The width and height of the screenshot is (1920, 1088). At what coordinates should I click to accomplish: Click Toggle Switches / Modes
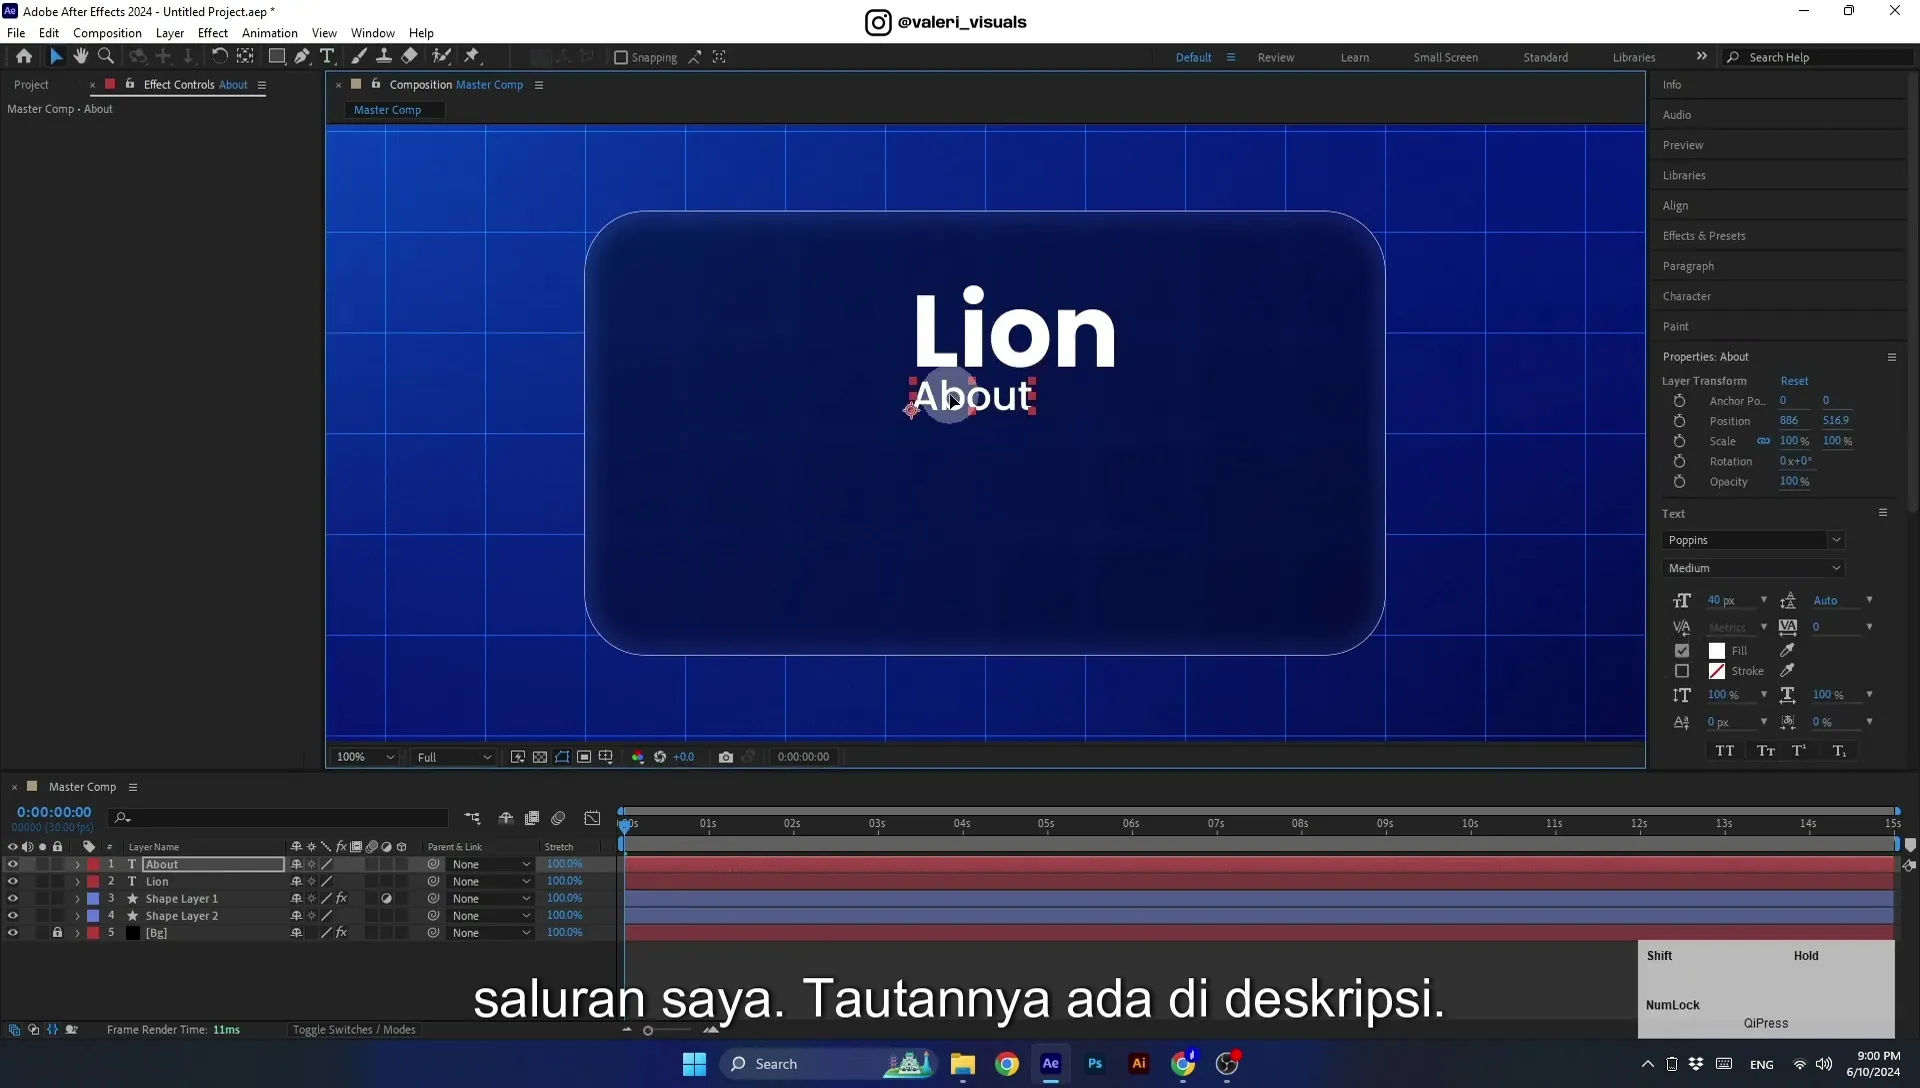[354, 1030]
